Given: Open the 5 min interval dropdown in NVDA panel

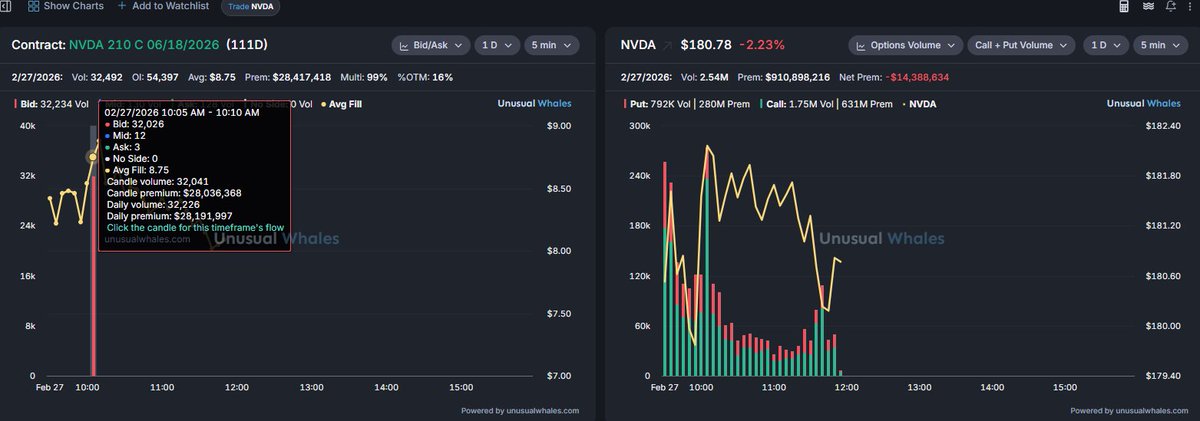Looking at the screenshot, I should coord(1162,45).
